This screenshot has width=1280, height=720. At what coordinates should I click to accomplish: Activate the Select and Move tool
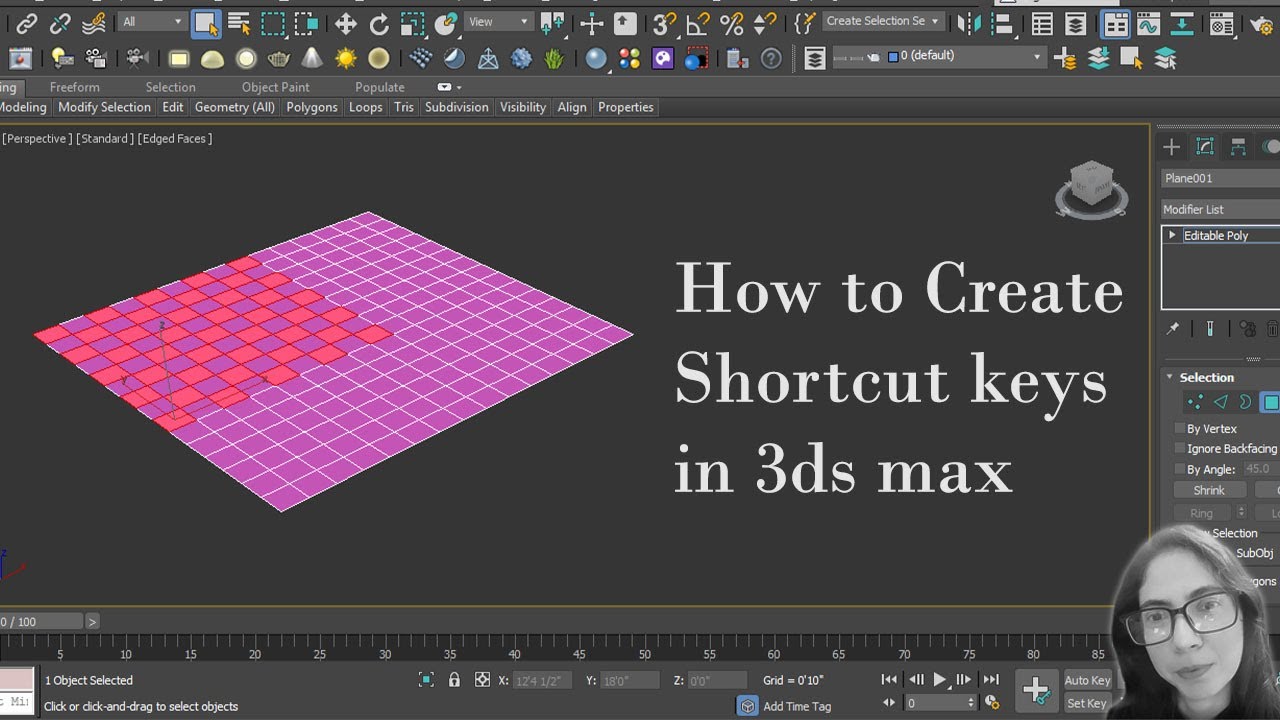tap(346, 23)
